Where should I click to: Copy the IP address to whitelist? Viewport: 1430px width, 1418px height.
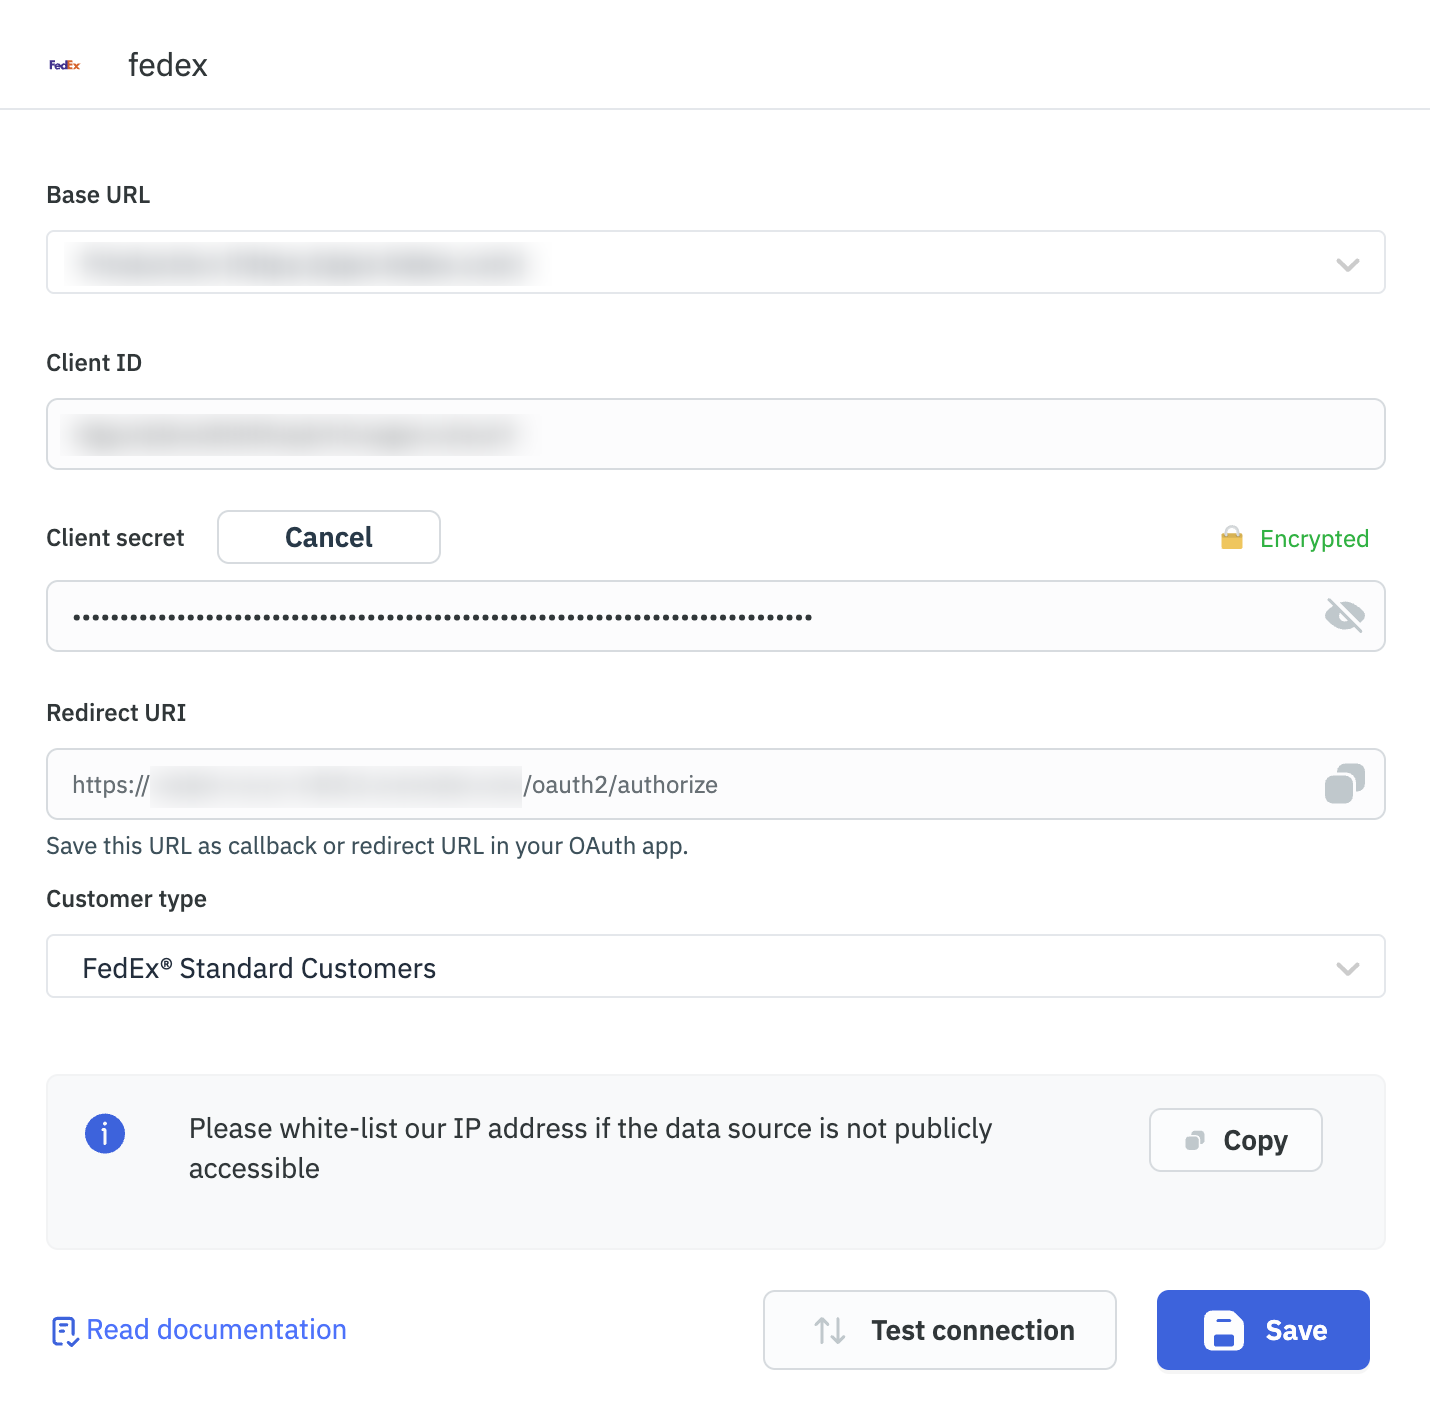coord(1236,1140)
